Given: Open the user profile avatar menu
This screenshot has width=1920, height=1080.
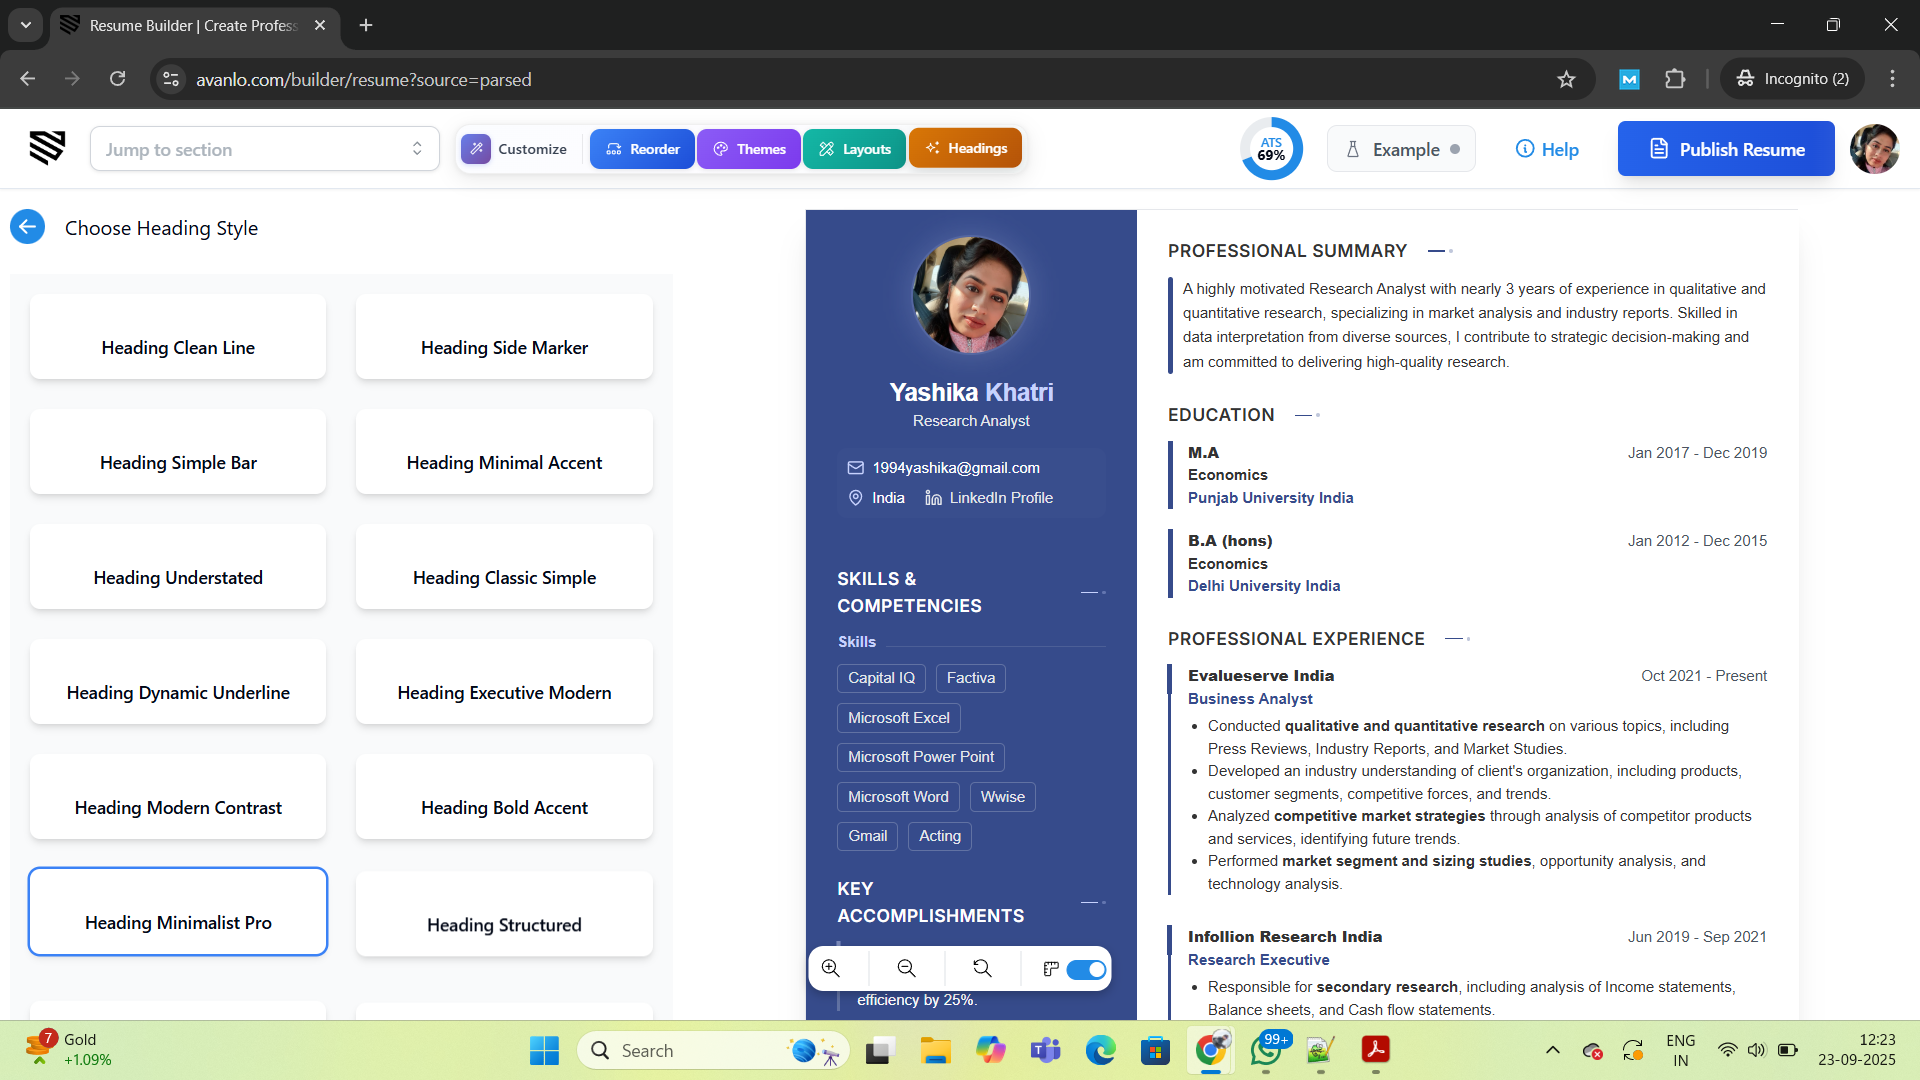Looking at the screenshot, I should 1874,149.
